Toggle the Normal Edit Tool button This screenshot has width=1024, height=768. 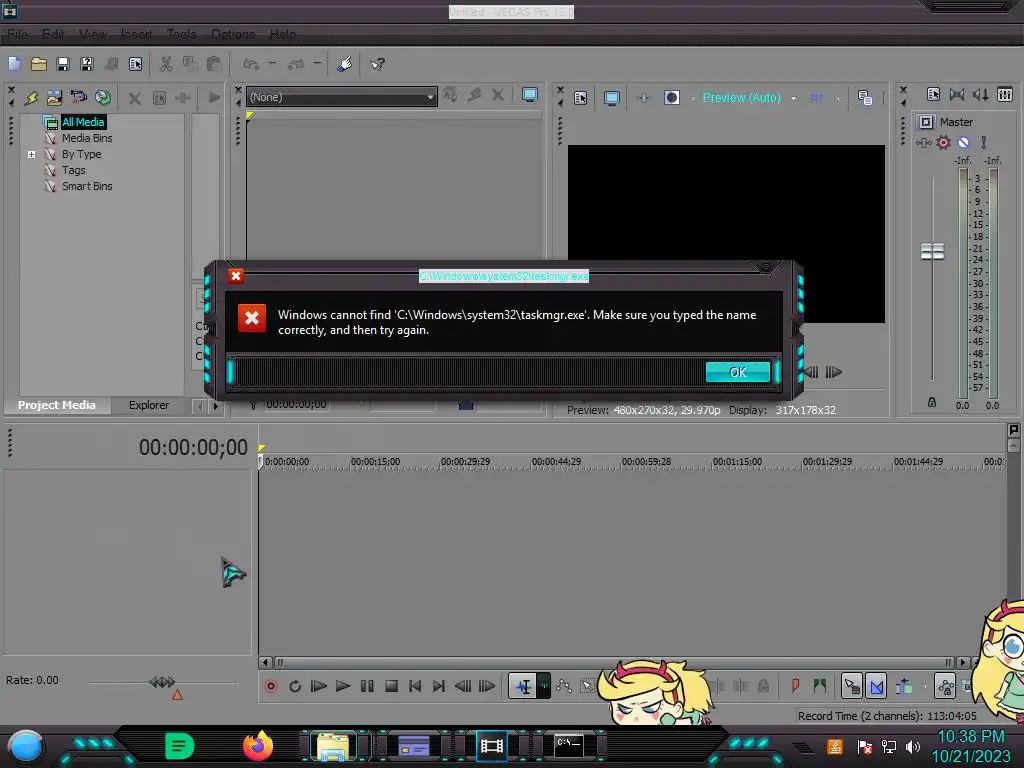pos(523,686)
